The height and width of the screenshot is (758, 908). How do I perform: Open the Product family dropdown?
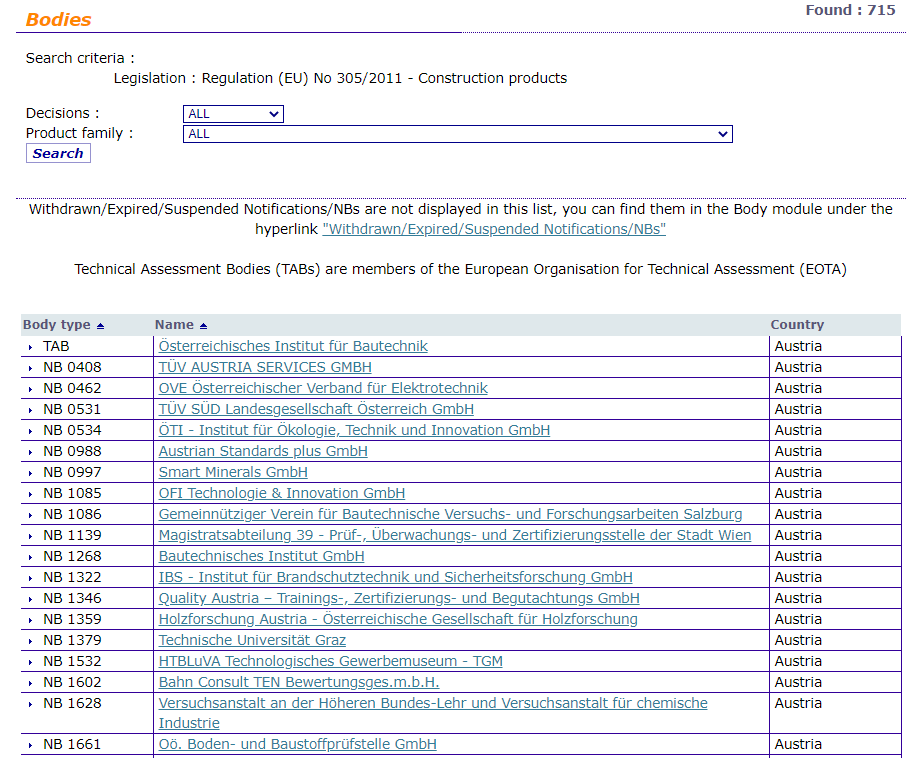(457, 134)
